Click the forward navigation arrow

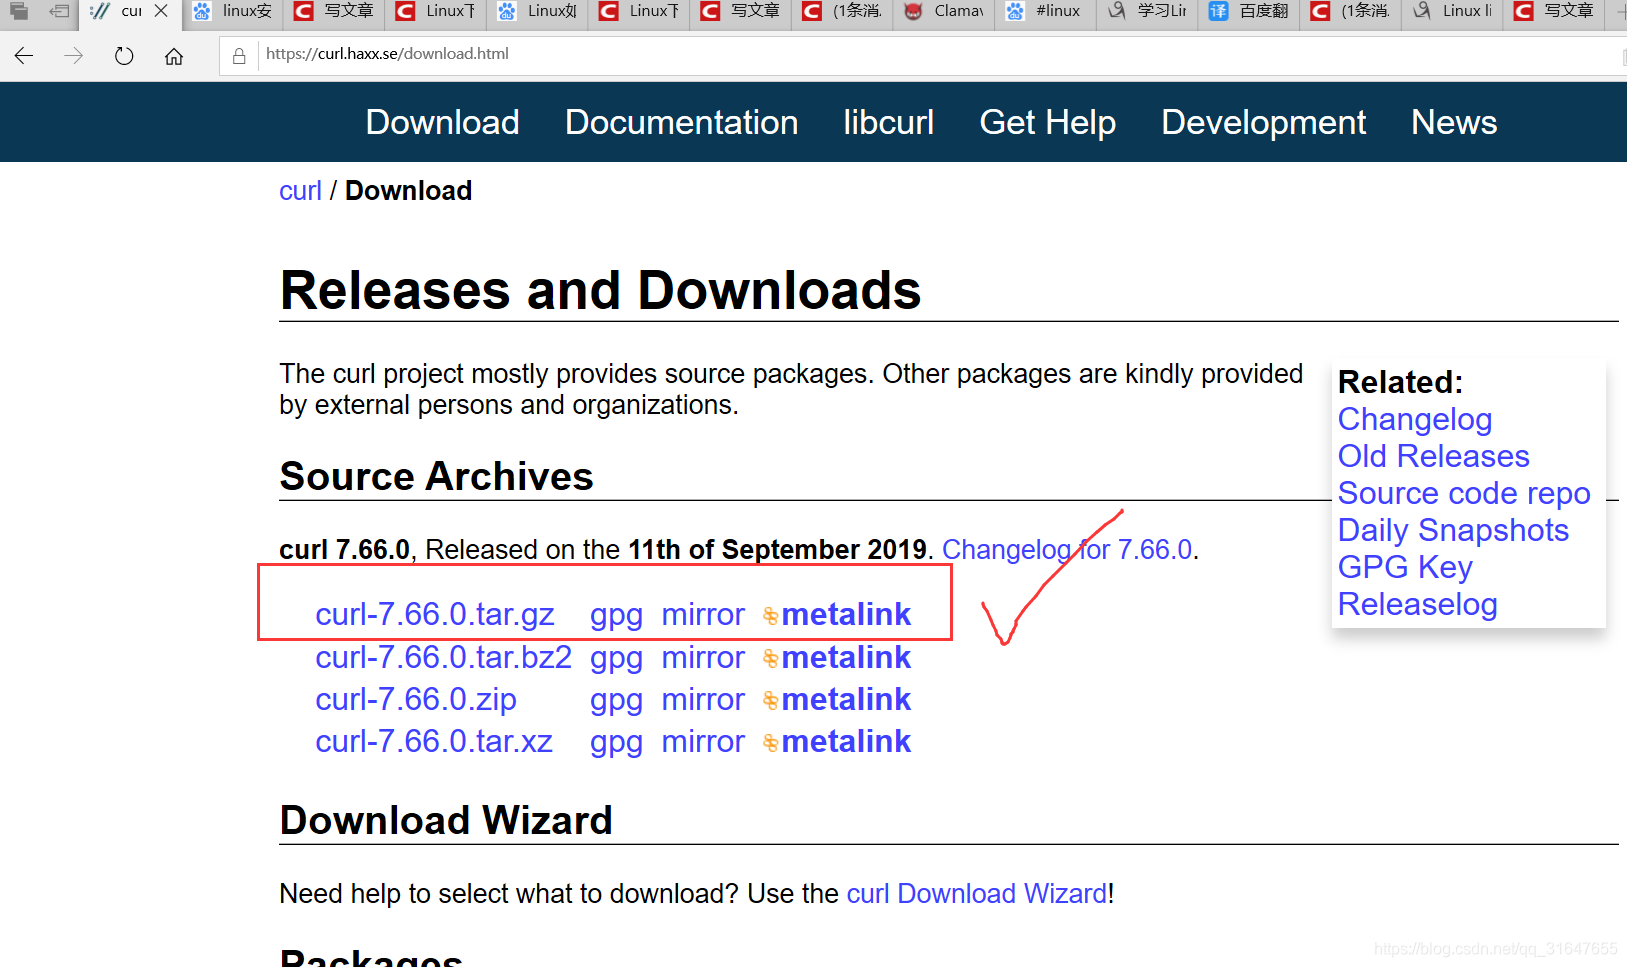tap(73, 55)
